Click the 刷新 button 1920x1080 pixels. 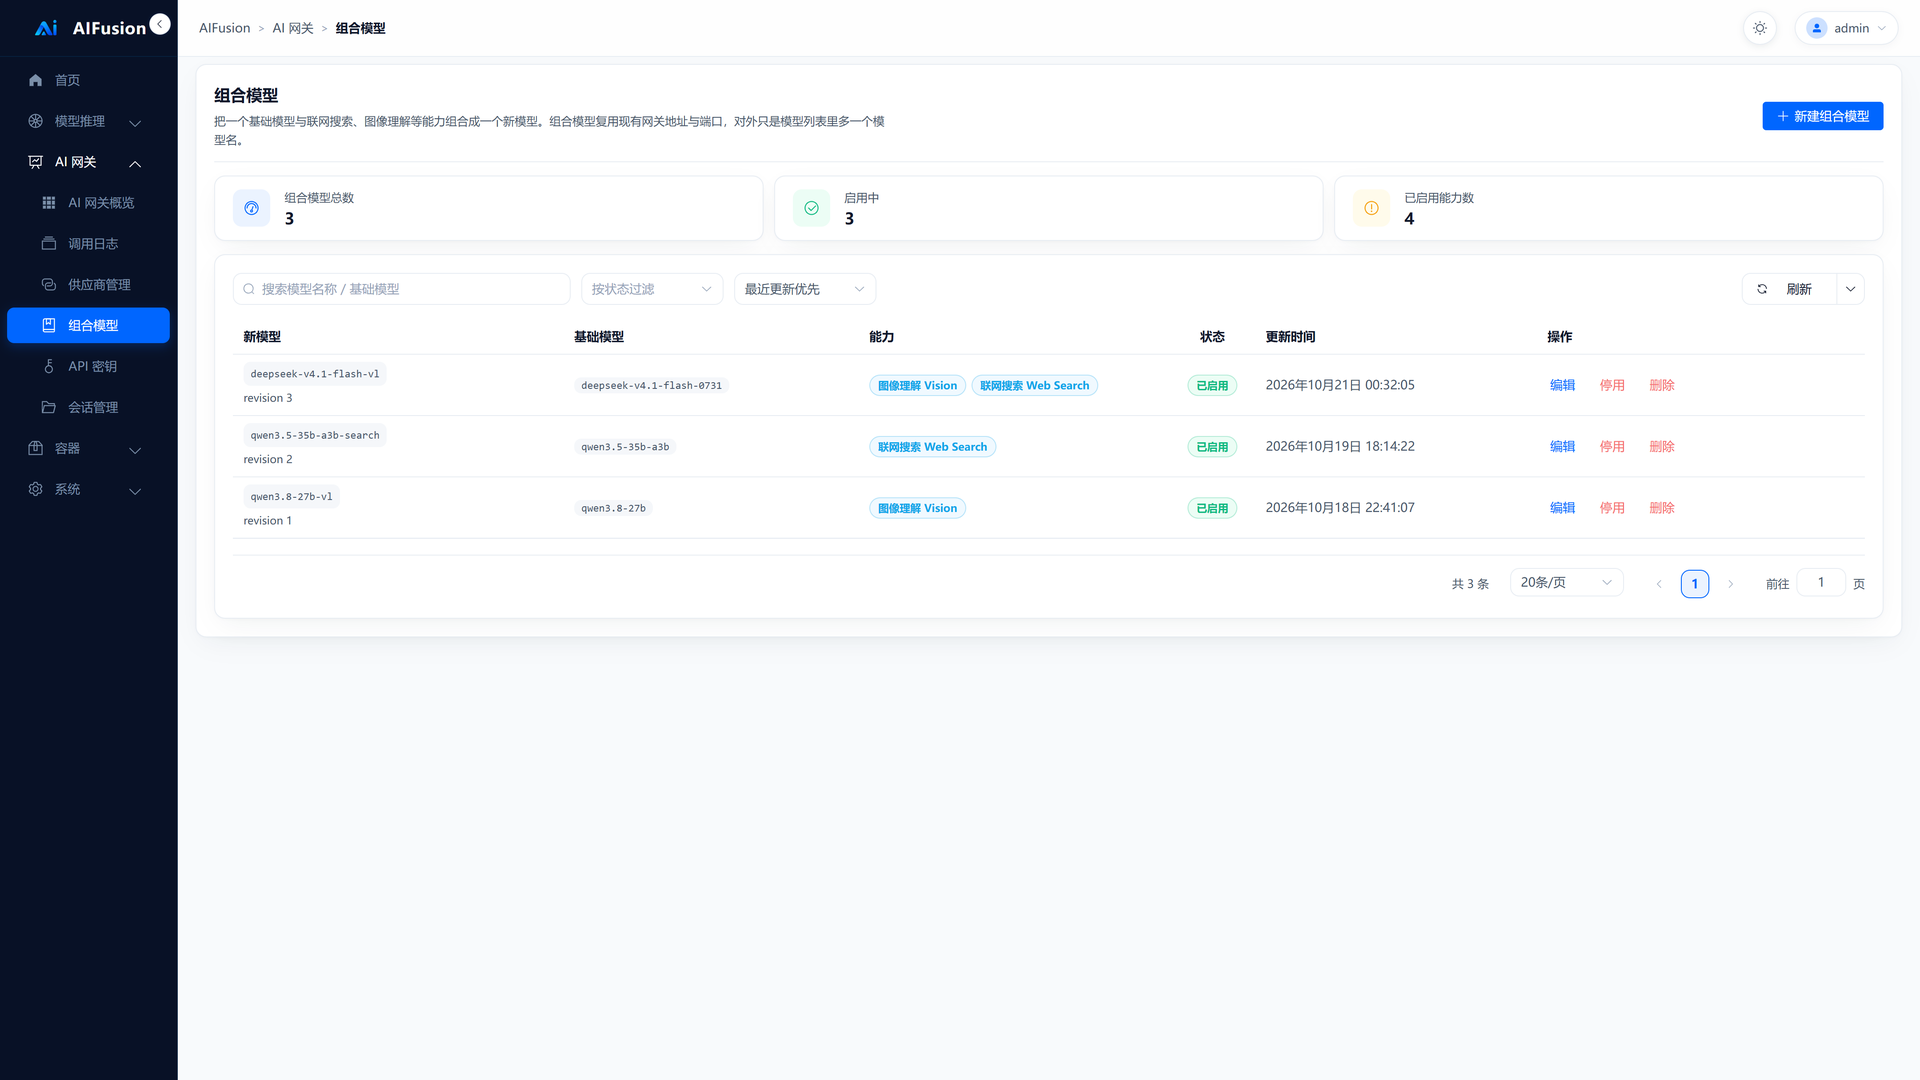coord(1789,289)
